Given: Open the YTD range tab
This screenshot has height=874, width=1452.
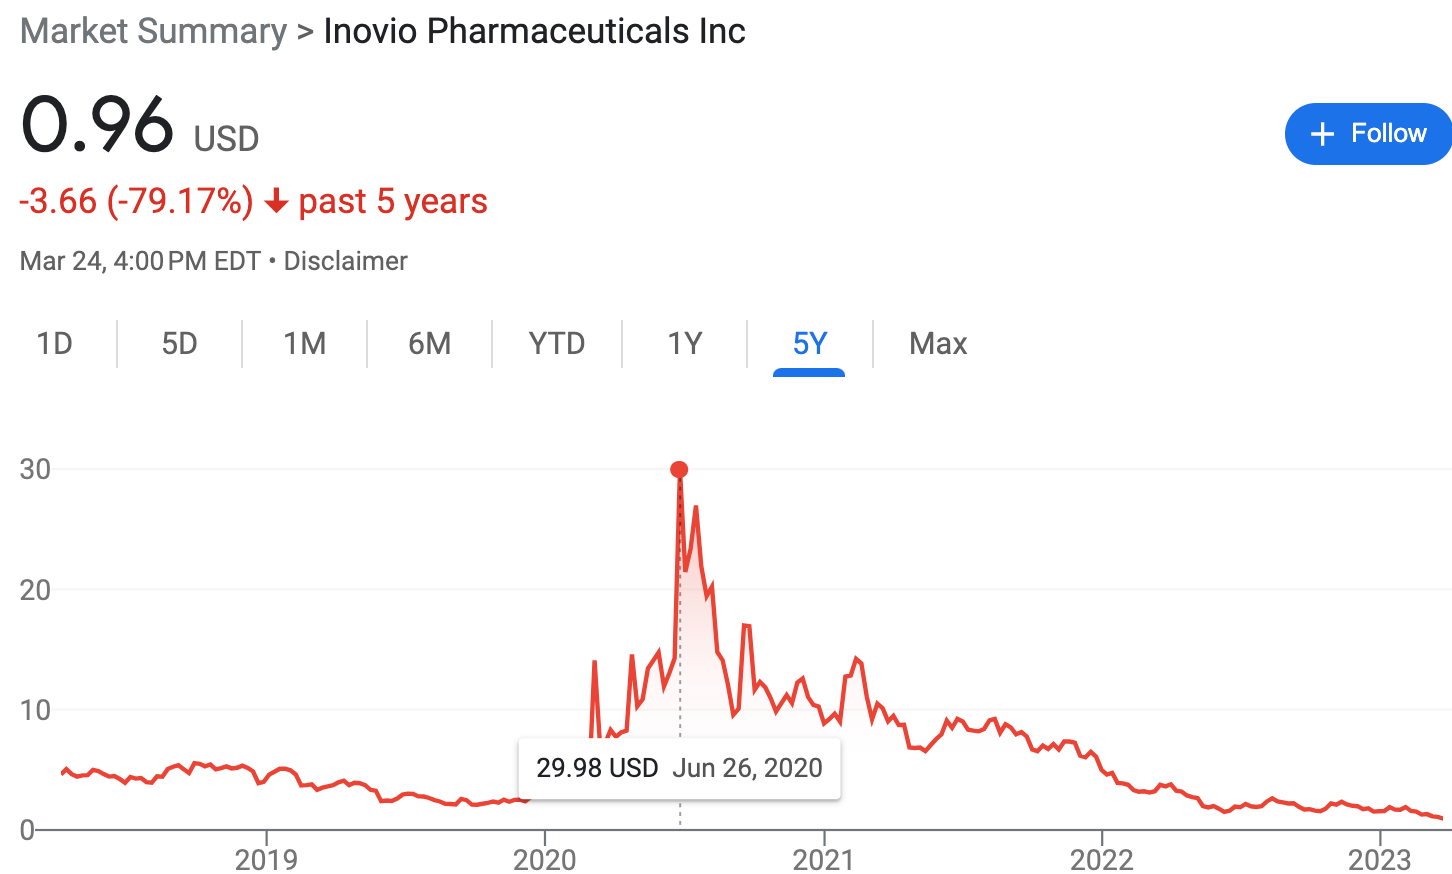Looking at the screenshot, I should (557, 344).
